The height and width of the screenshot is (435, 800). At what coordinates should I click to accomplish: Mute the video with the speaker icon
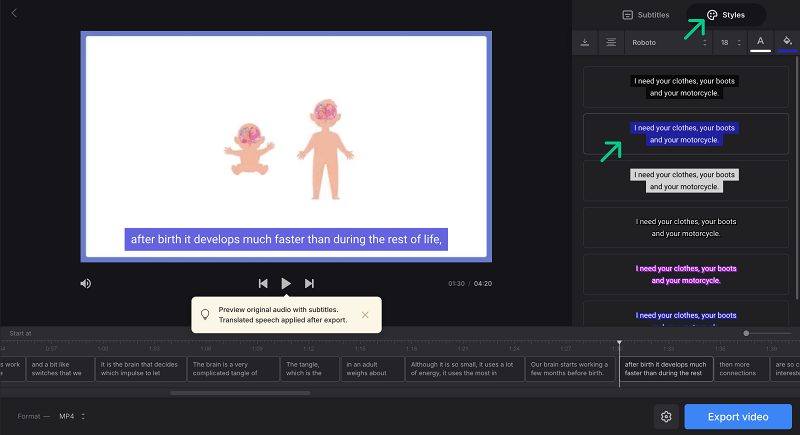86,284
